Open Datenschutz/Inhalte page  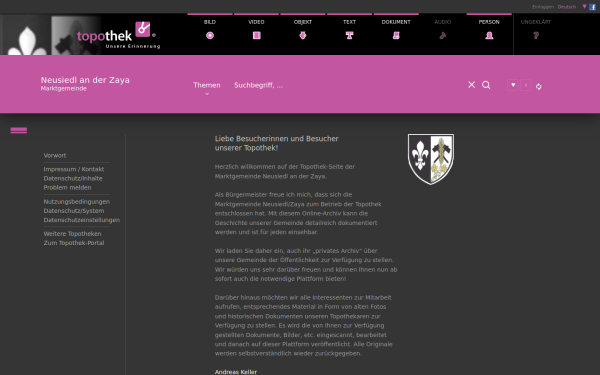click(73, 178)
